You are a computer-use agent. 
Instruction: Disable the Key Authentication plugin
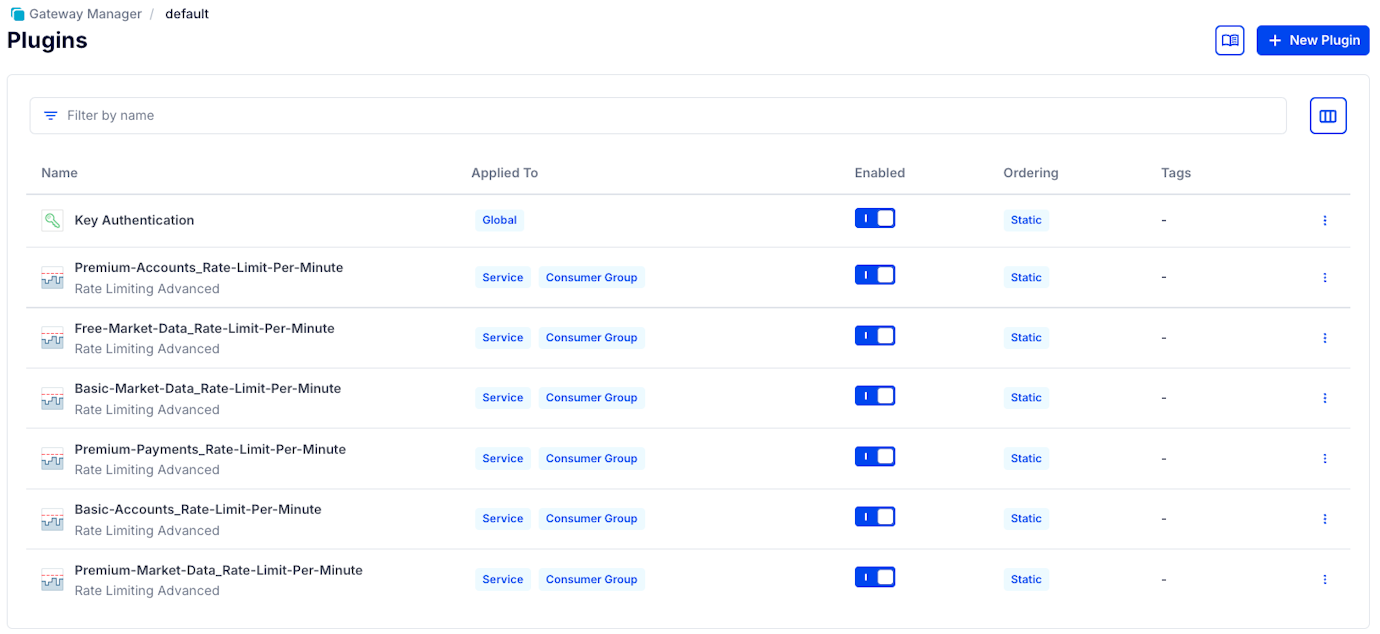click(x=875, y=217)
